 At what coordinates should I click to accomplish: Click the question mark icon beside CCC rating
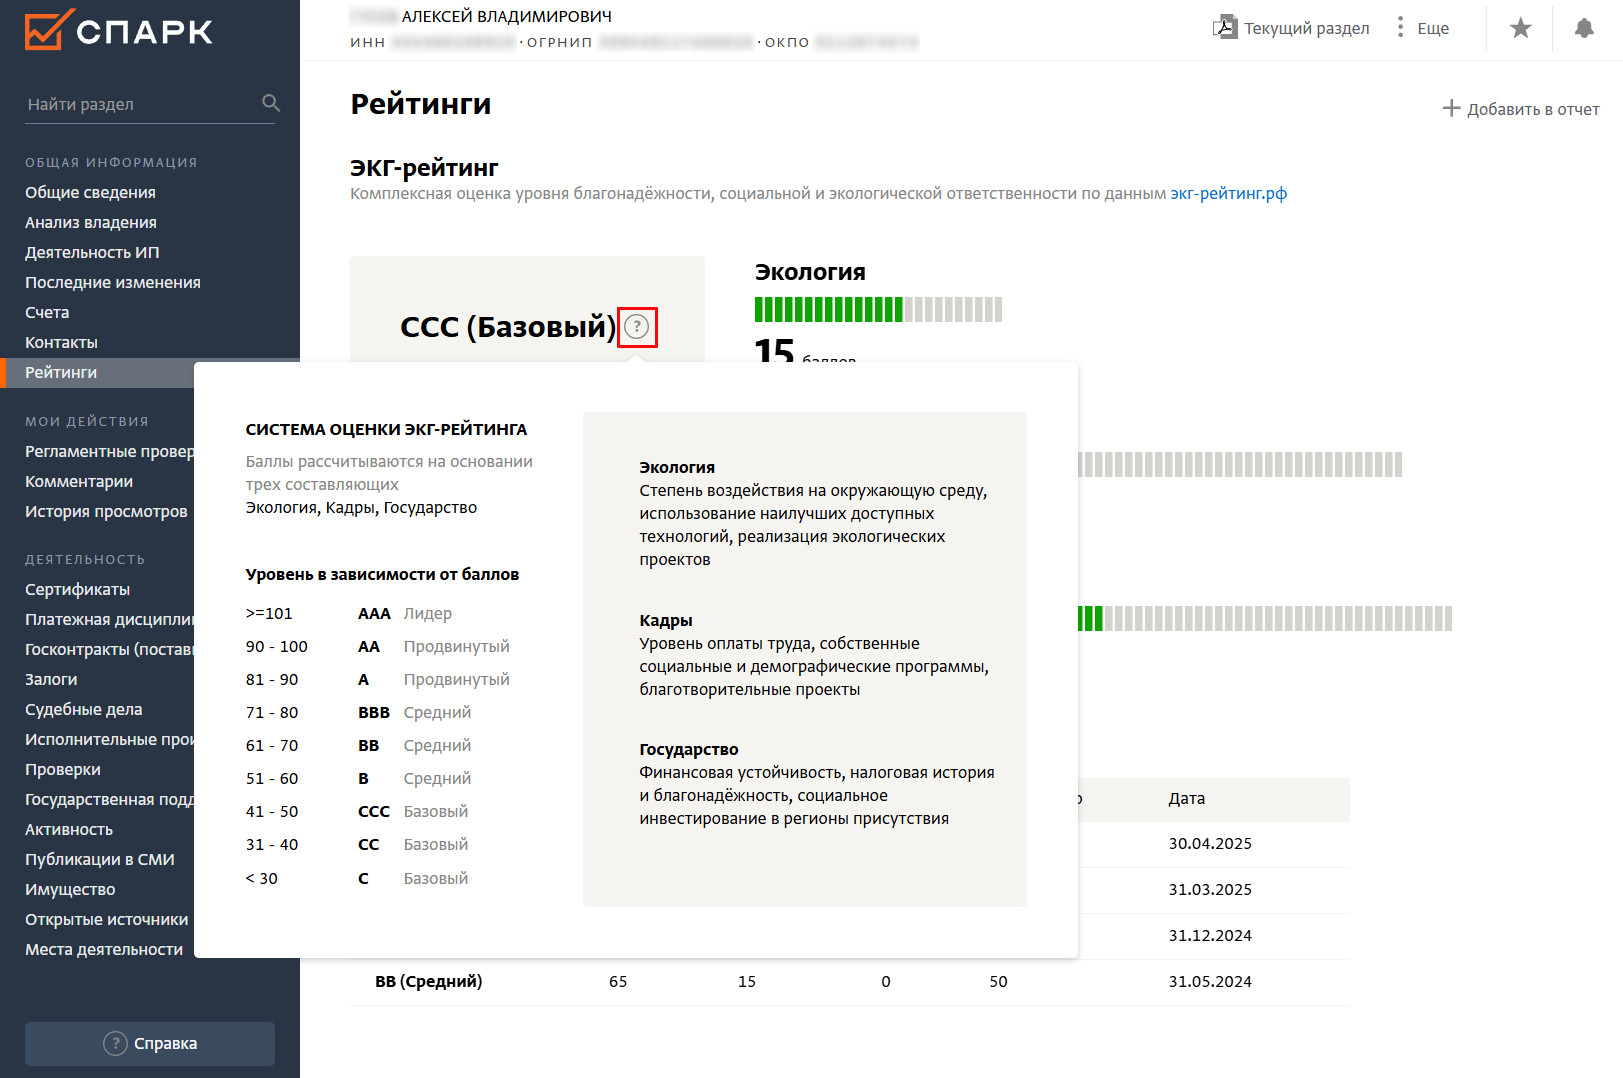point(637,327)
